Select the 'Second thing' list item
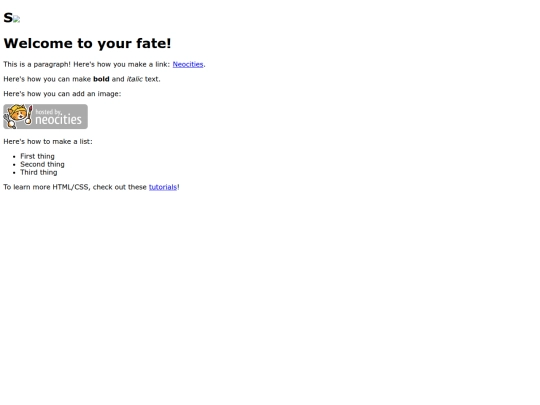Image resolution: width=540 pixels, height=405 pixels. [42, 164]
